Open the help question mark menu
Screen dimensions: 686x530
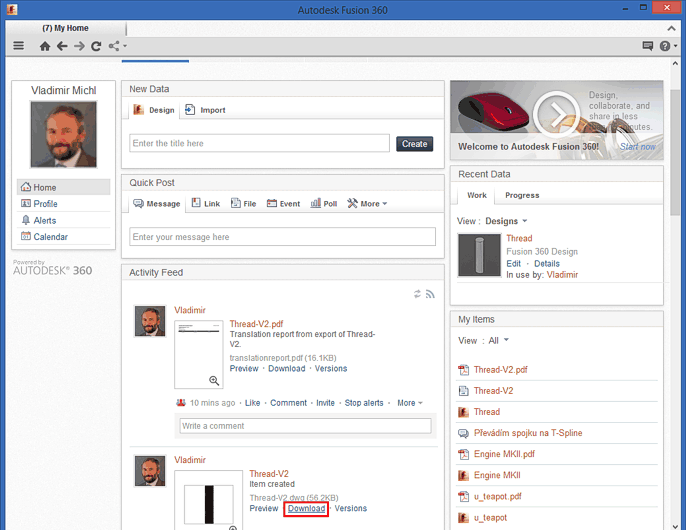[668, 46]
